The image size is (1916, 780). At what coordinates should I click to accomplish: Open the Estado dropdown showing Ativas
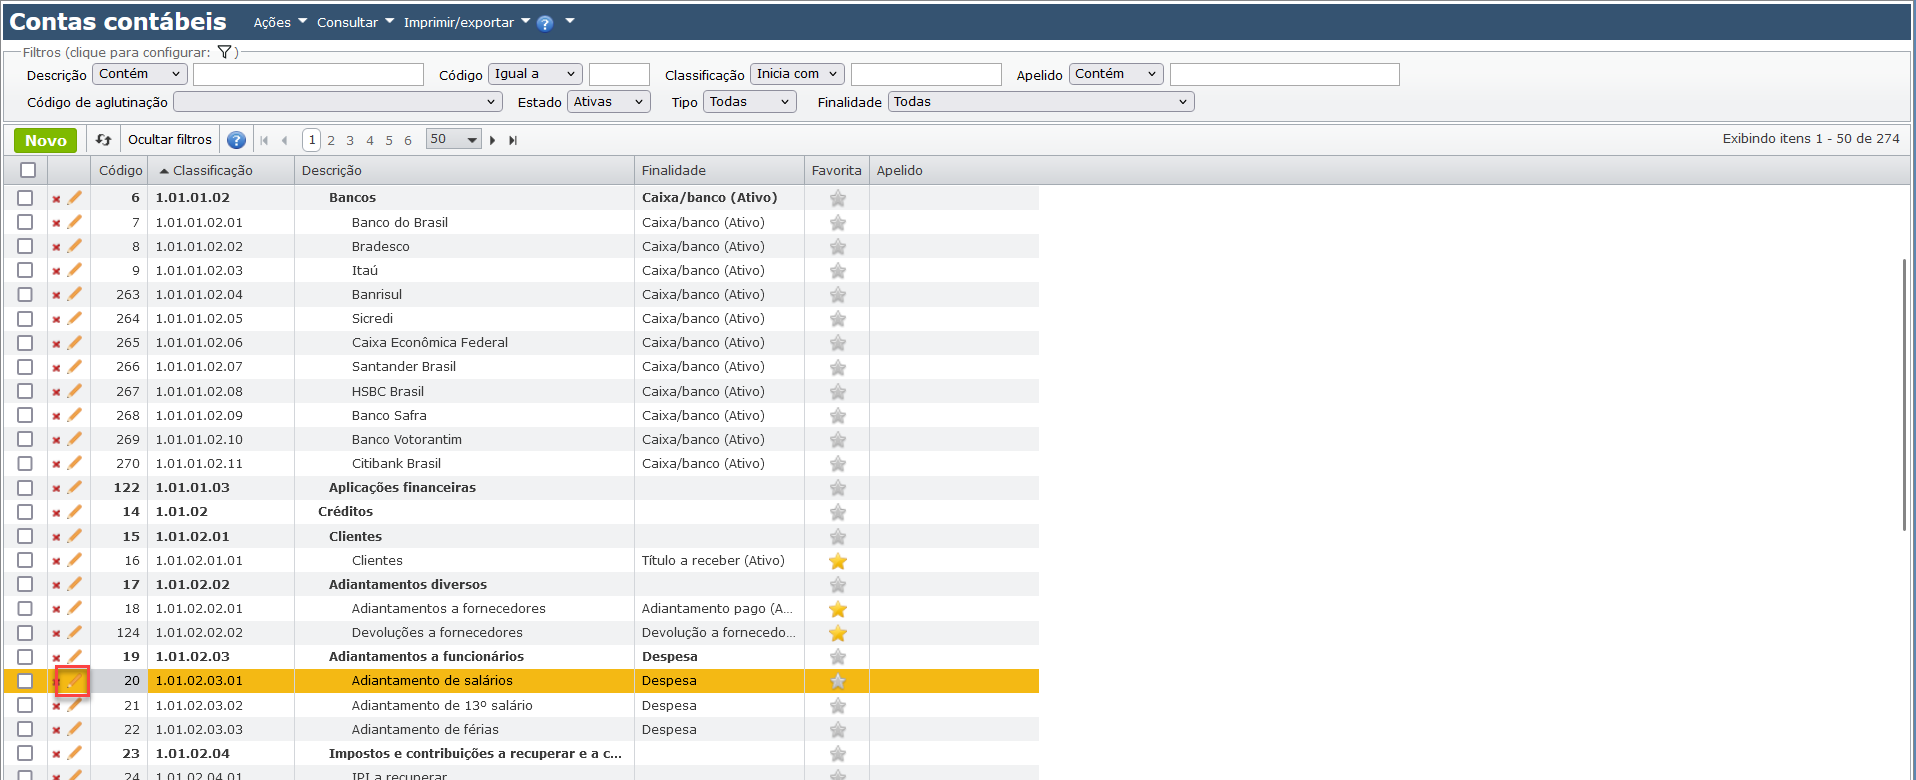tap(608, 102)
